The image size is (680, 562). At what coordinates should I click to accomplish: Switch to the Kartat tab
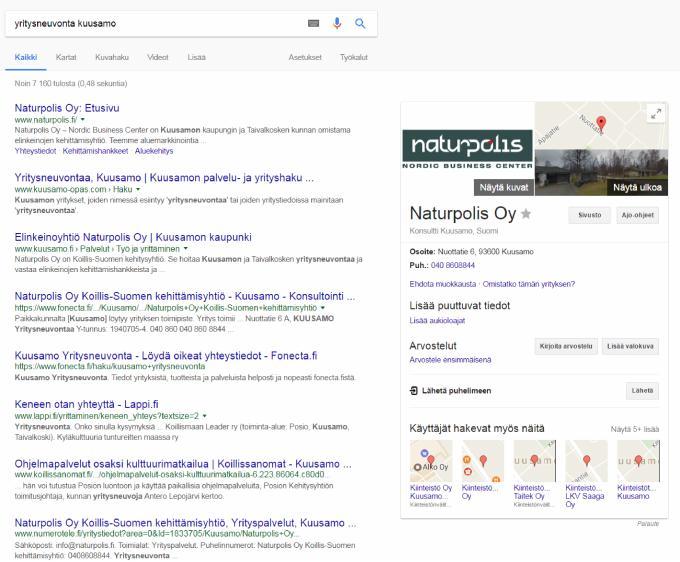tap(66, 57)
